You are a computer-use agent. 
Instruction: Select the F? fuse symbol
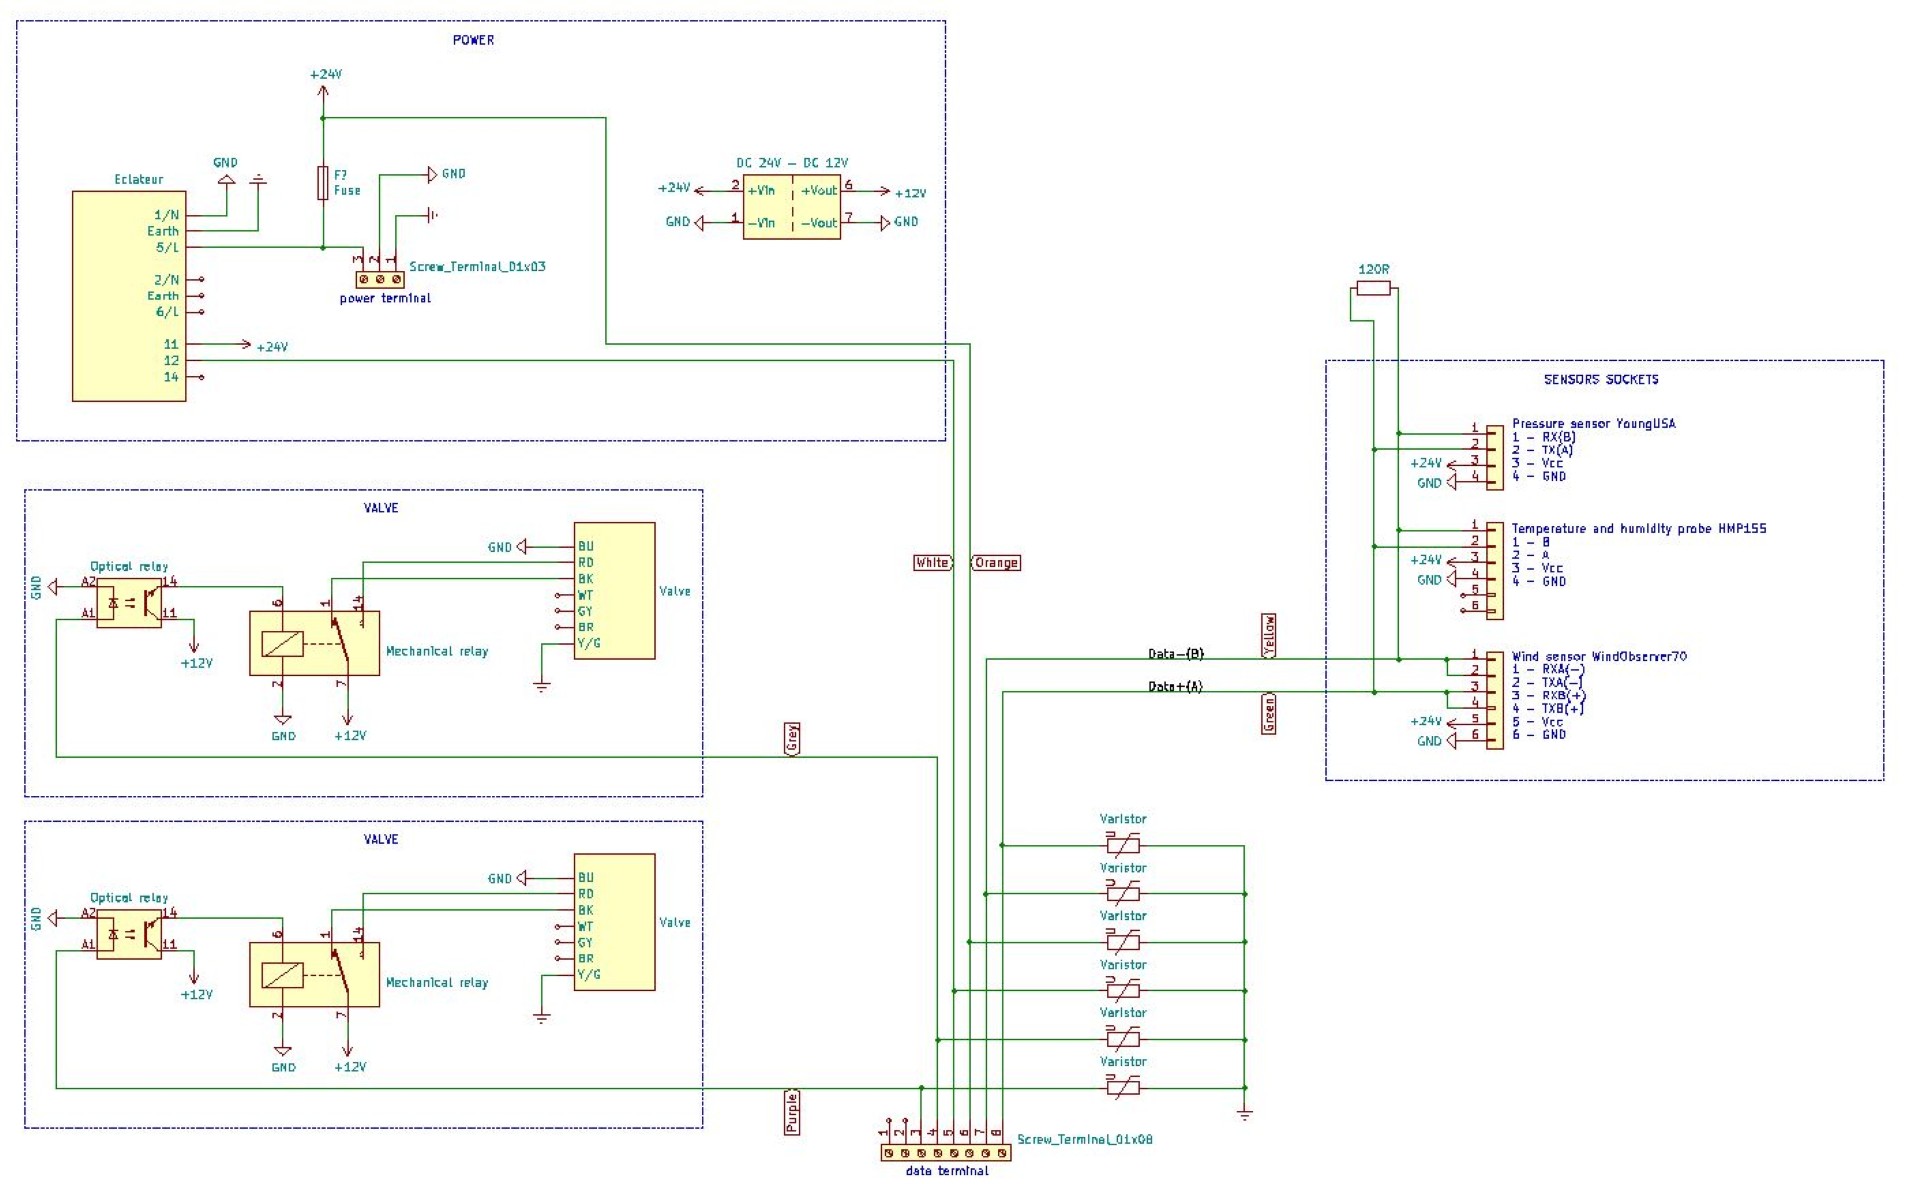pyautogui.click(x=322, y=183)
